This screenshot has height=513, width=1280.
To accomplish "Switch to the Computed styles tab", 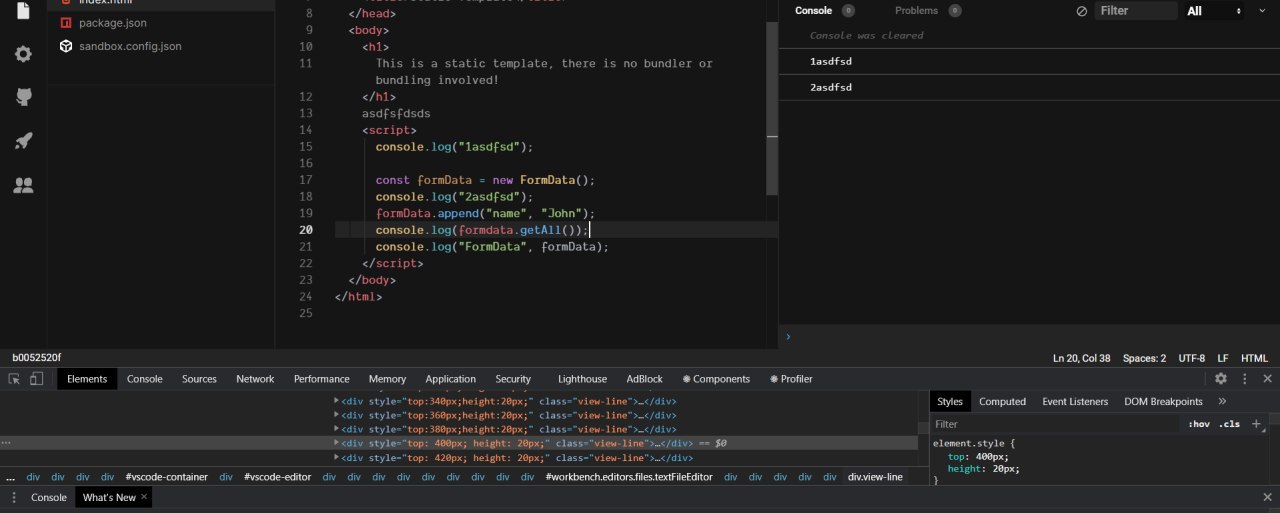I will [x=1002, y=401].
